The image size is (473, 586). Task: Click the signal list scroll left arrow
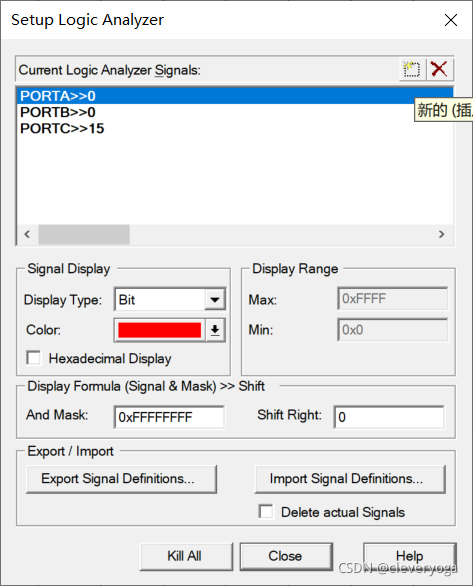[27, 234]
